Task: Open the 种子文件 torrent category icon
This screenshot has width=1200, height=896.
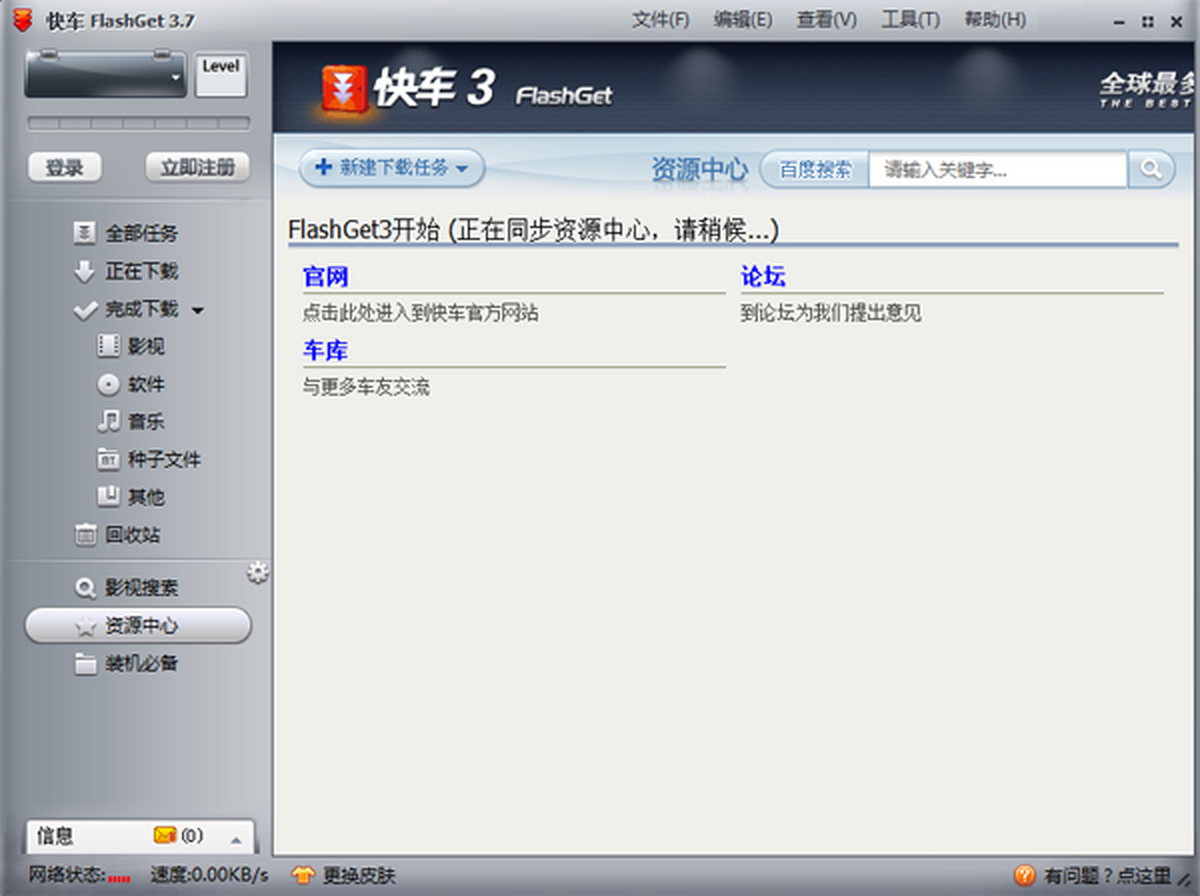Action: (x=111, y=459)
